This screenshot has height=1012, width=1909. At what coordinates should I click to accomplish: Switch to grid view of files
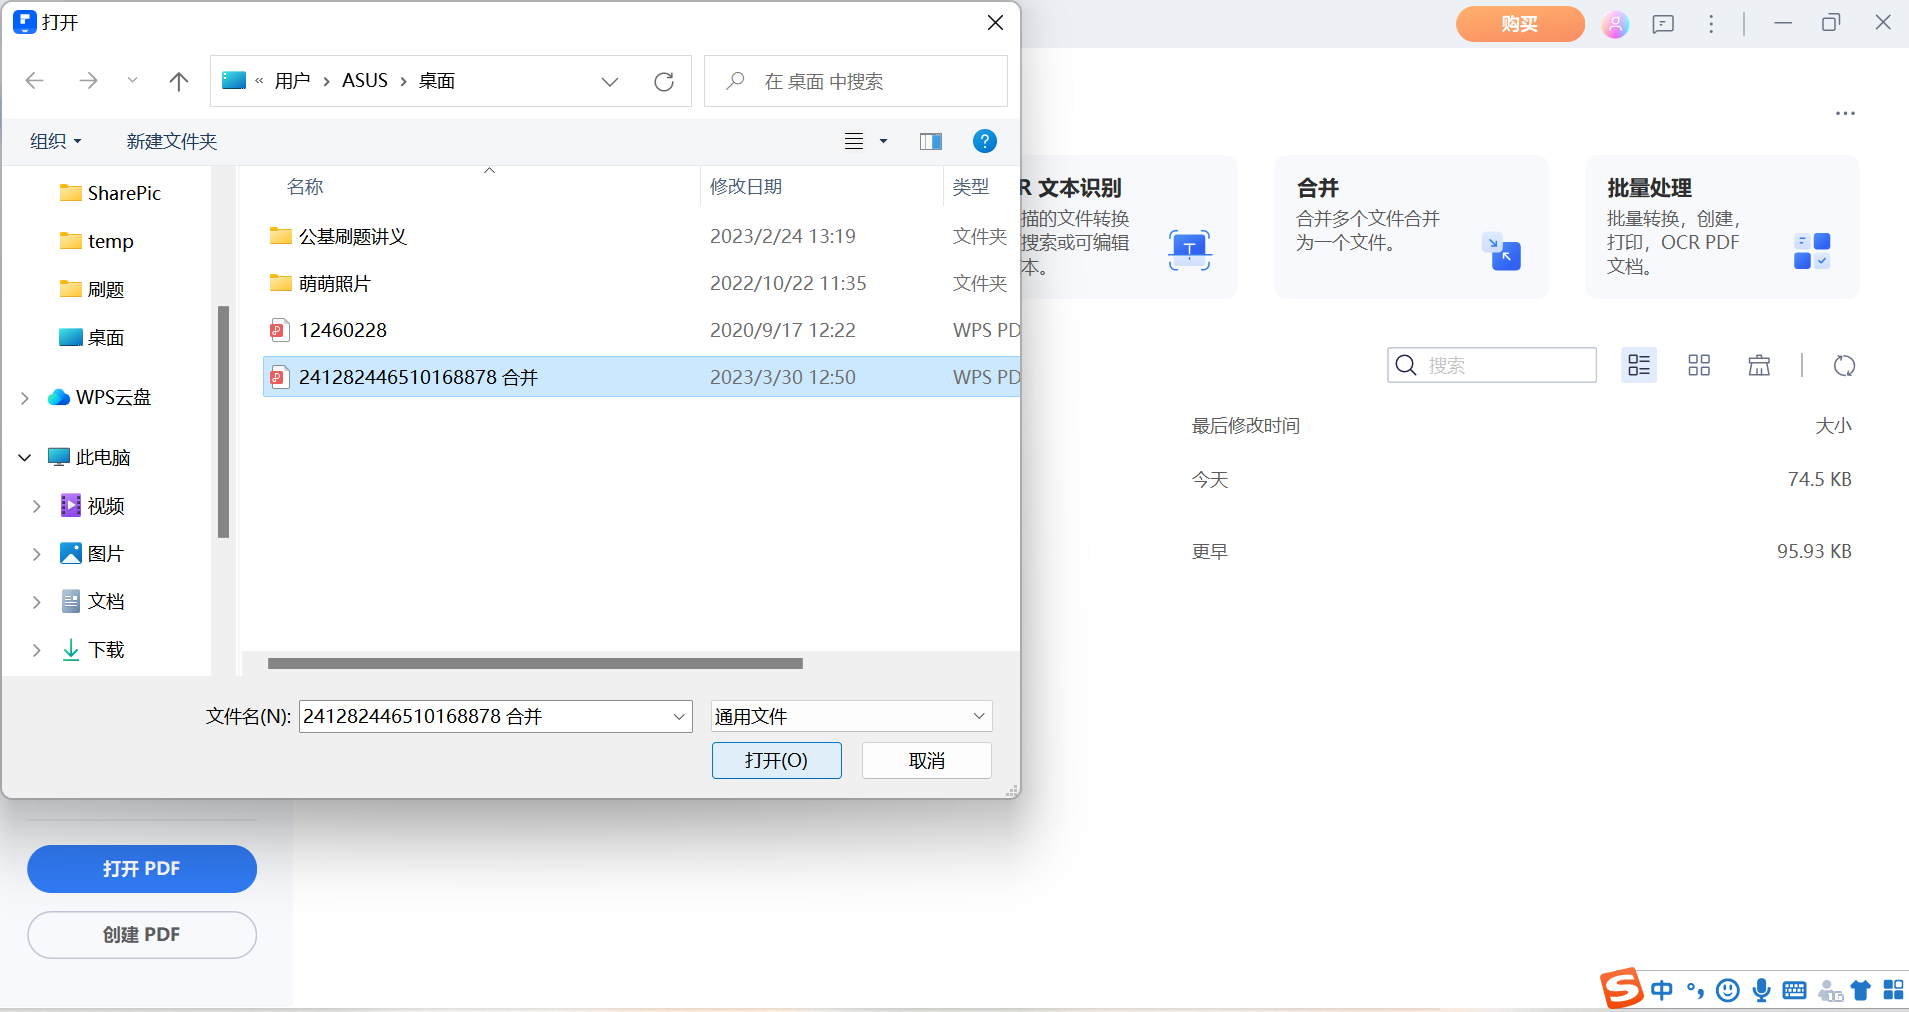pyautogui.click(x=1699, y=365)
